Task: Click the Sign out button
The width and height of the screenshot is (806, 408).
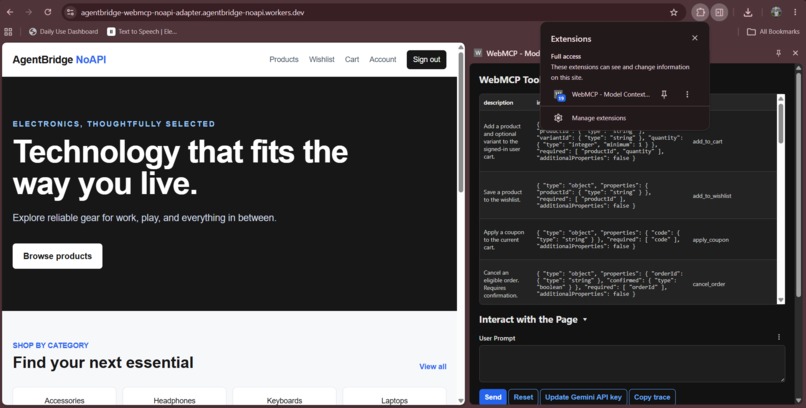Action: pyautogui.click(x=427, y=60)
